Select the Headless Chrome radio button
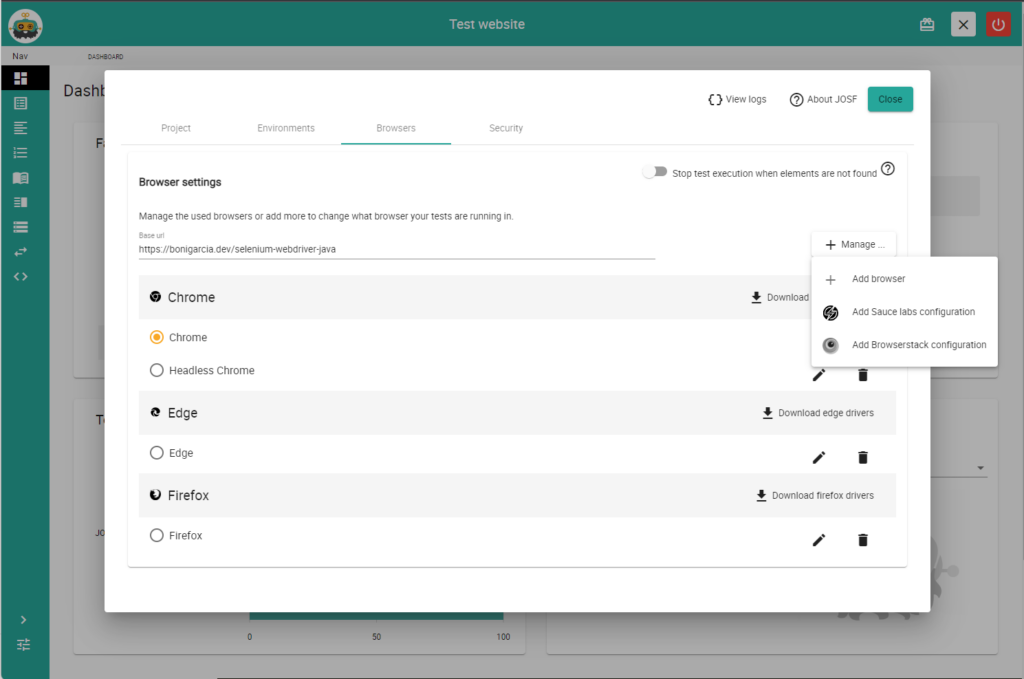1024x679 pixels. click(156, 370)
